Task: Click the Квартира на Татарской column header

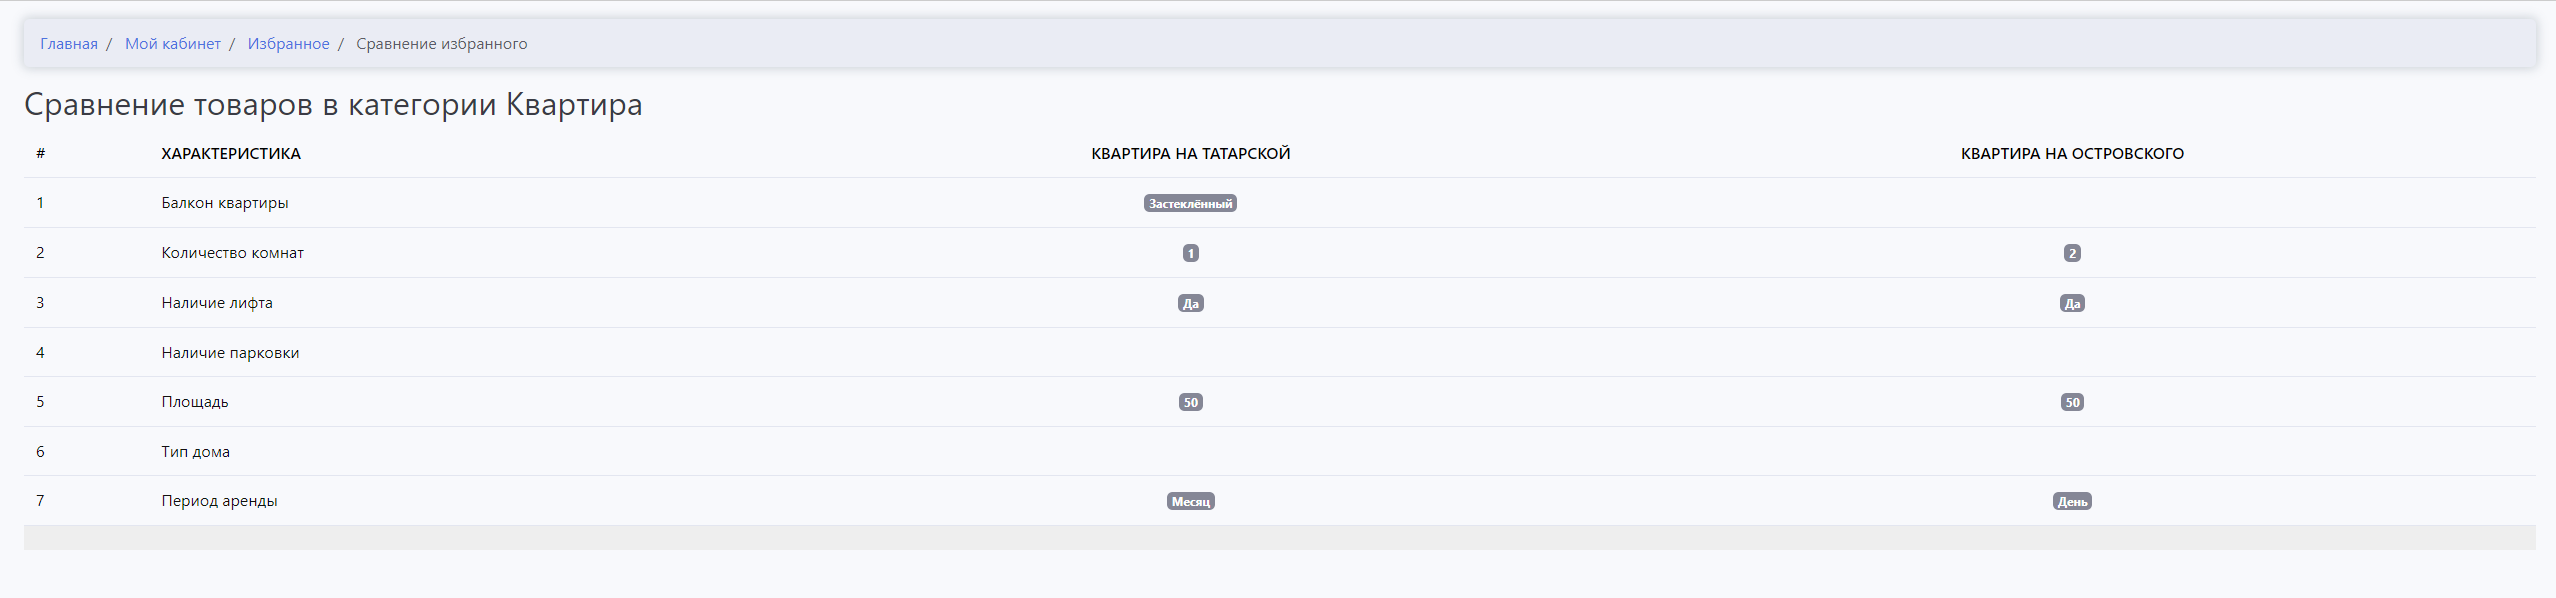Action: pyautogui.click(x=1190, y=154)
